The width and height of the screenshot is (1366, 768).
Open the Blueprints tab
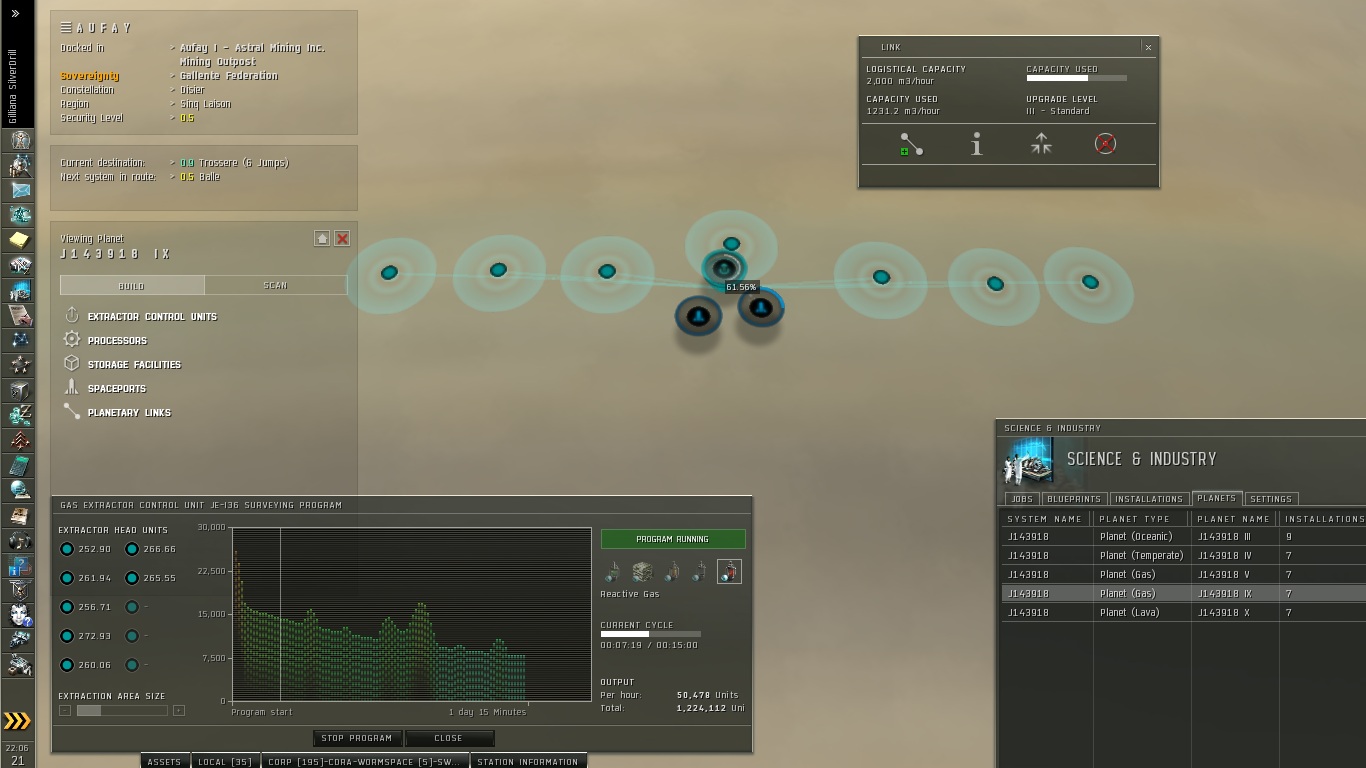click(1074, 498)
